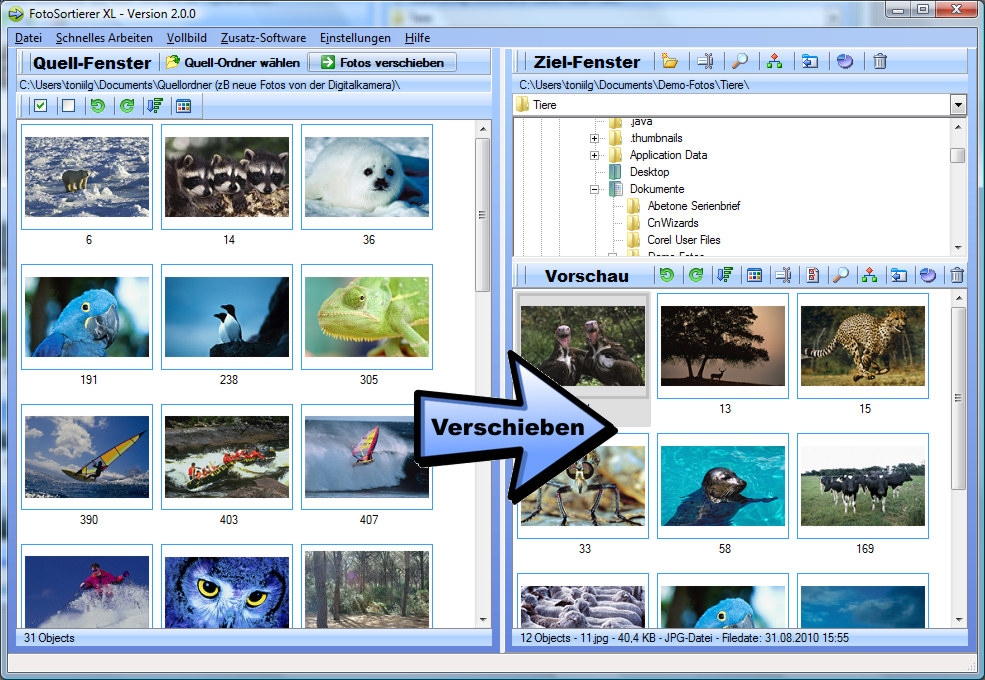Select the raccoons photo thumbnail 14
The height and width of the screenshot is (680, 985).
227,177
